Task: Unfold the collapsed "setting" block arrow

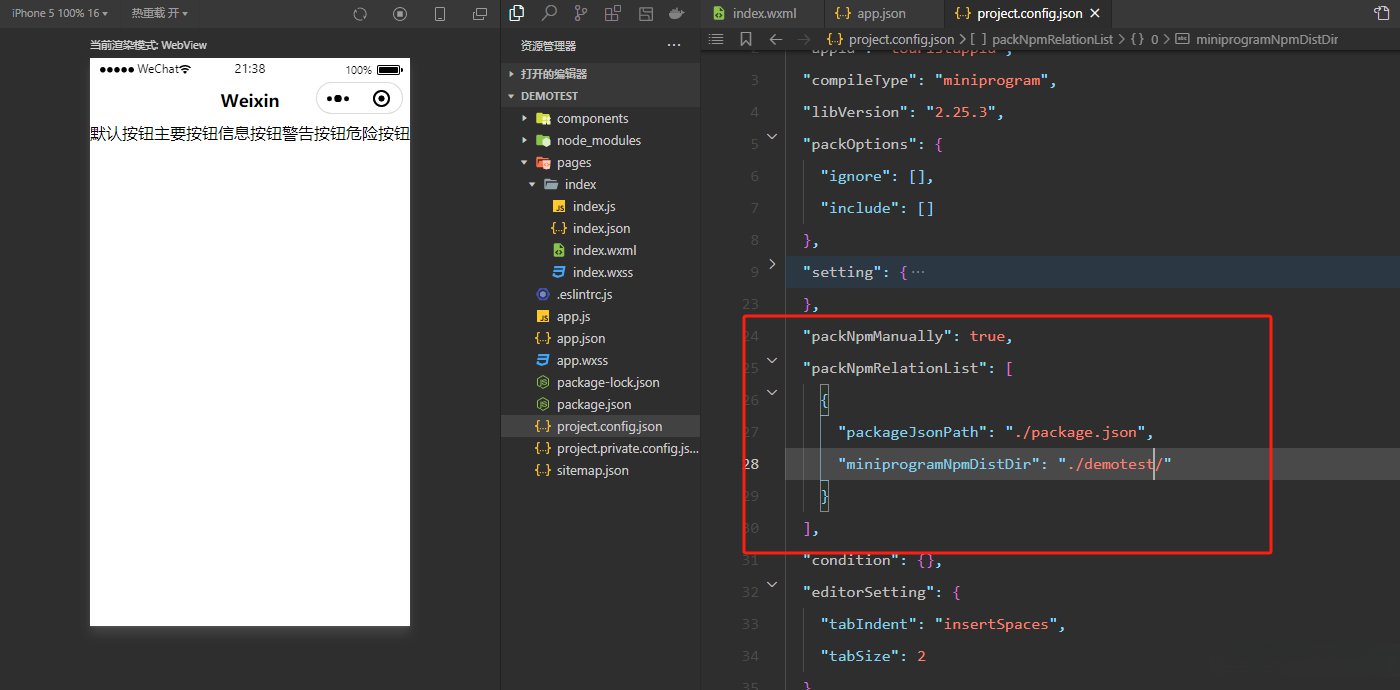Action: (771, 264)
